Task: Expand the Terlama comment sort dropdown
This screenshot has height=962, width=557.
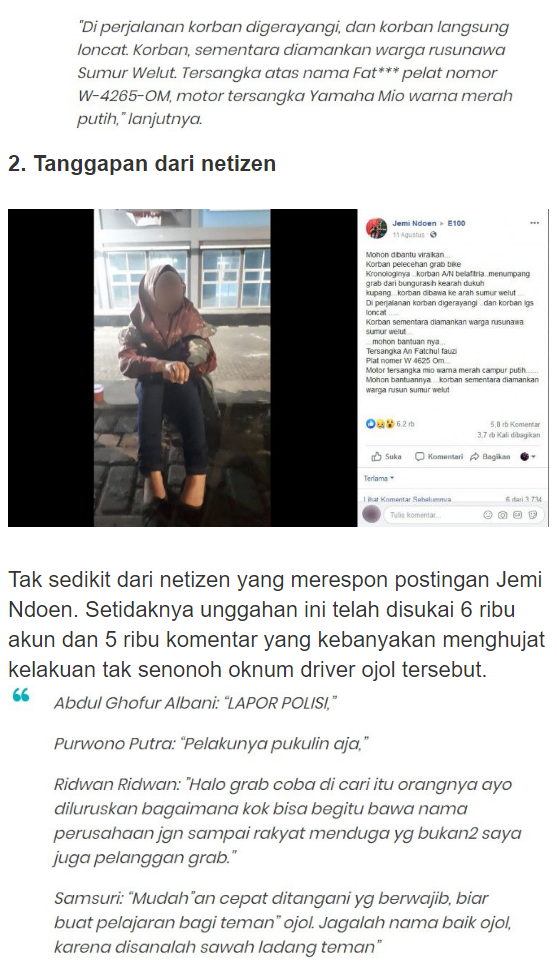Action: coord(379,478)
